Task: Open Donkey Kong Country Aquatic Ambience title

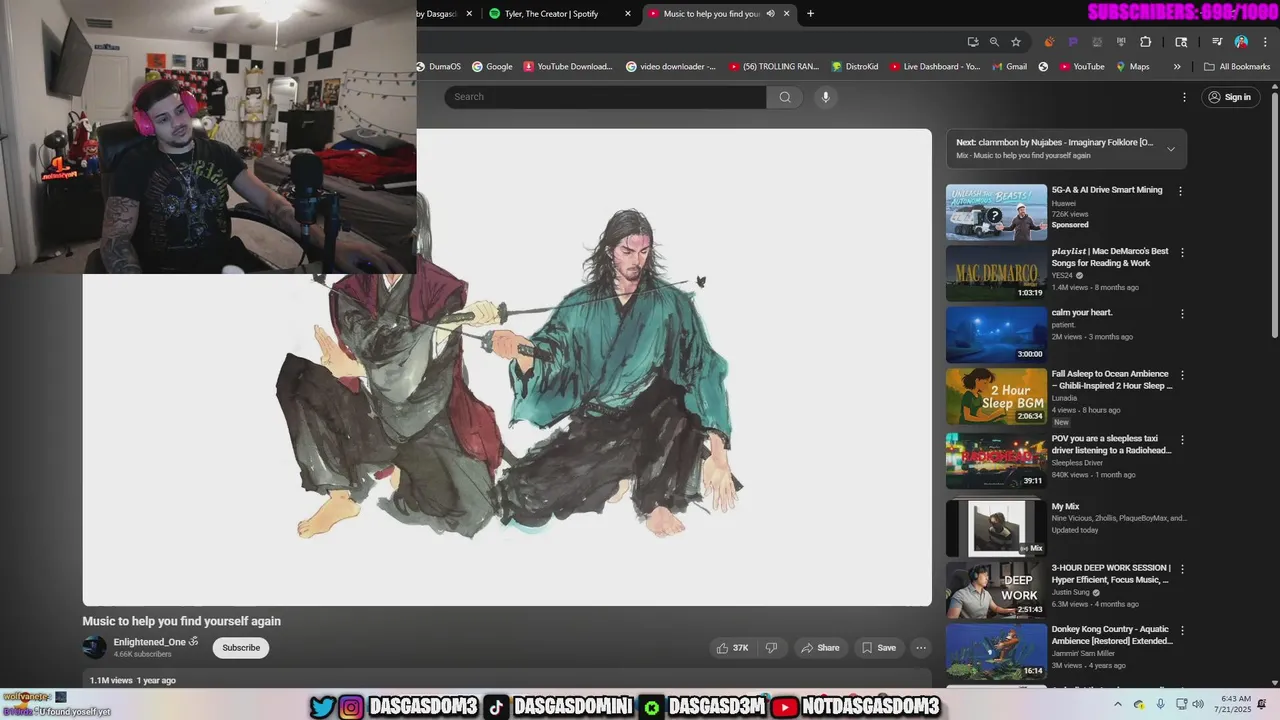Action: click(x=1112, y=635)
